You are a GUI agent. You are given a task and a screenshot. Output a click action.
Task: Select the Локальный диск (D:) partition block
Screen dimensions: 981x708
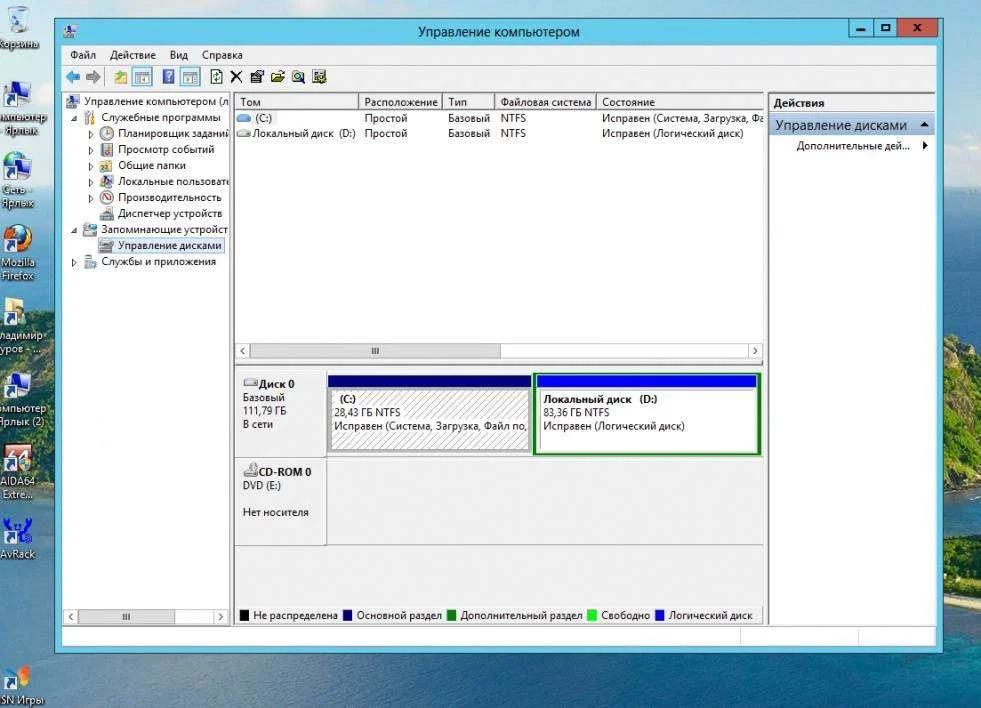click(647, 414)
